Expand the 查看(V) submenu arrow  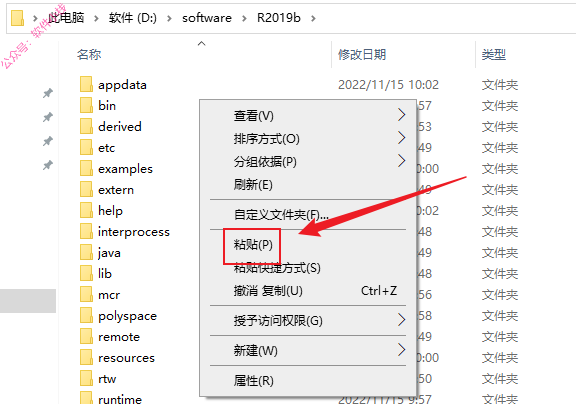[402, 115]
